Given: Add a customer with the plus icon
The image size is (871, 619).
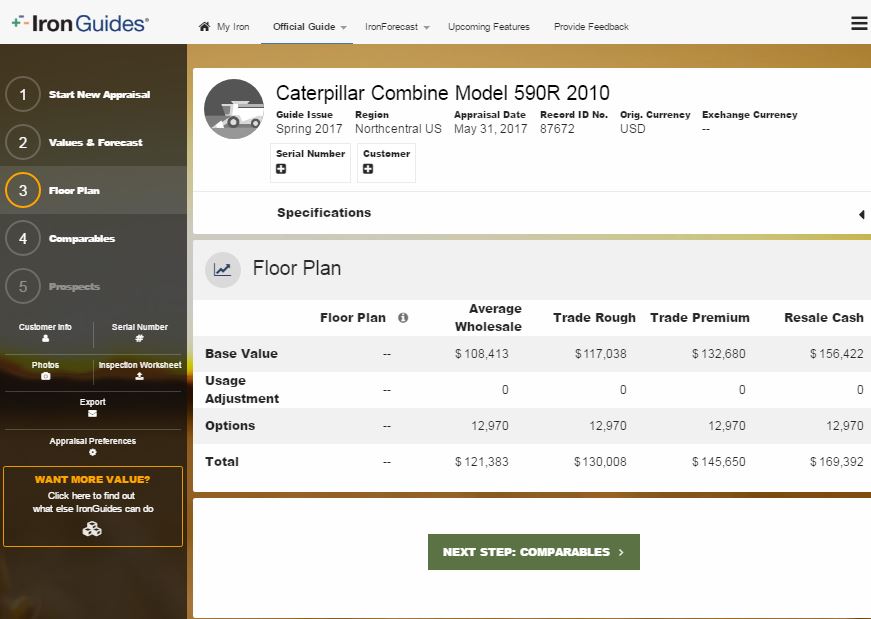Looking at the screenshot, I should 368,169.
